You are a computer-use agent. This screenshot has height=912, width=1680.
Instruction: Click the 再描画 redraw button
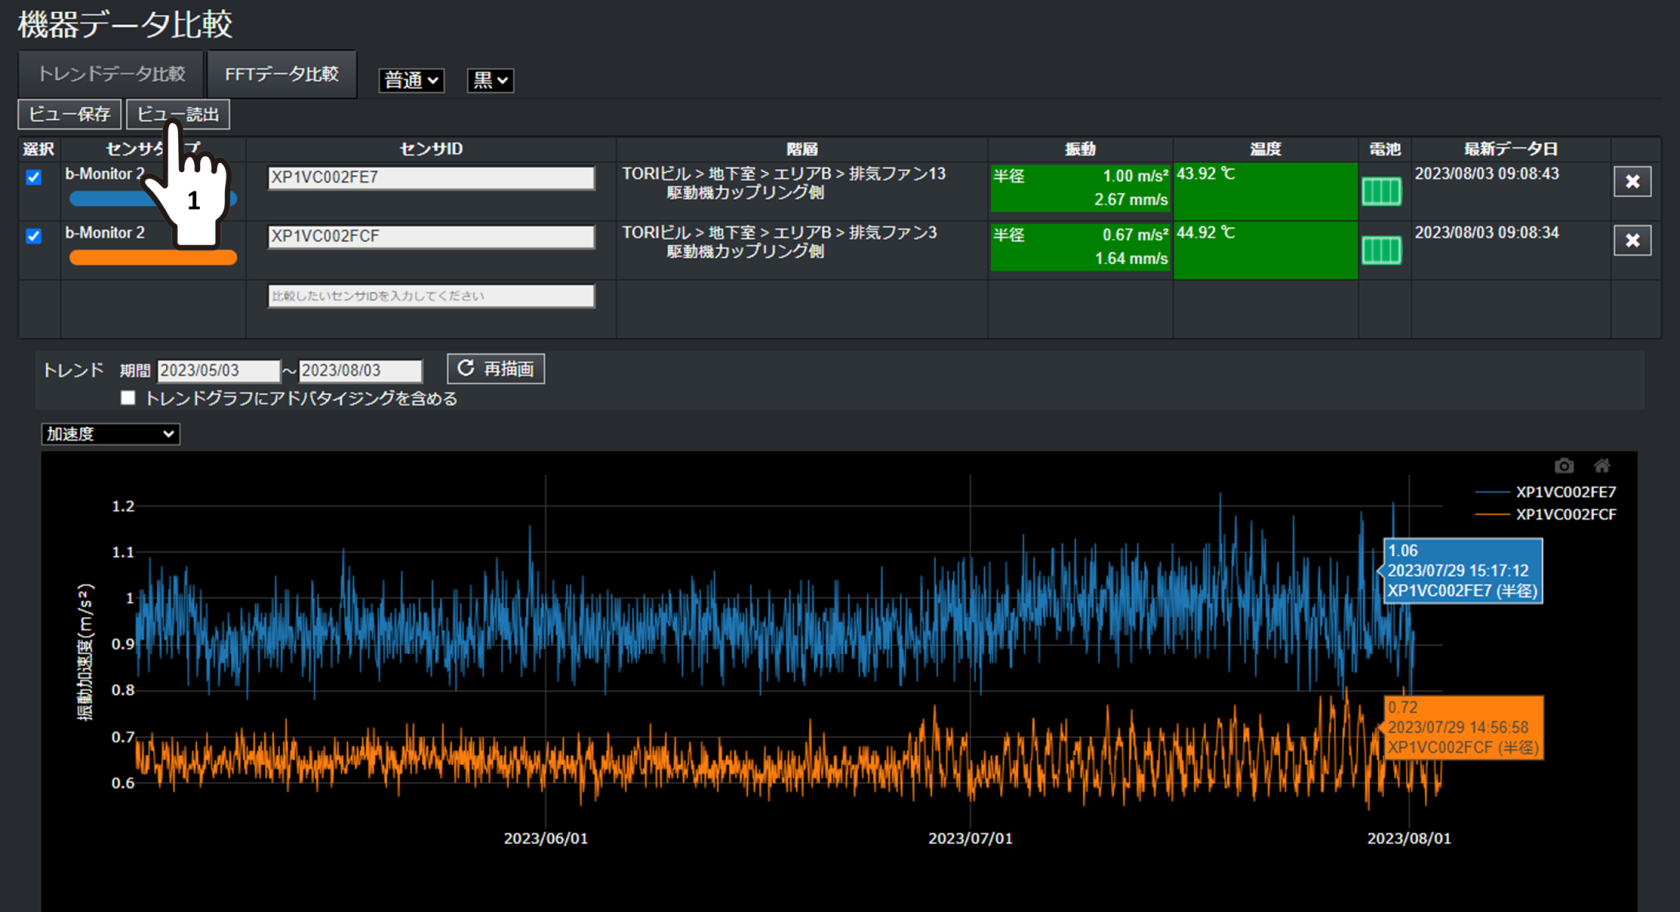[x=496, y=369]
